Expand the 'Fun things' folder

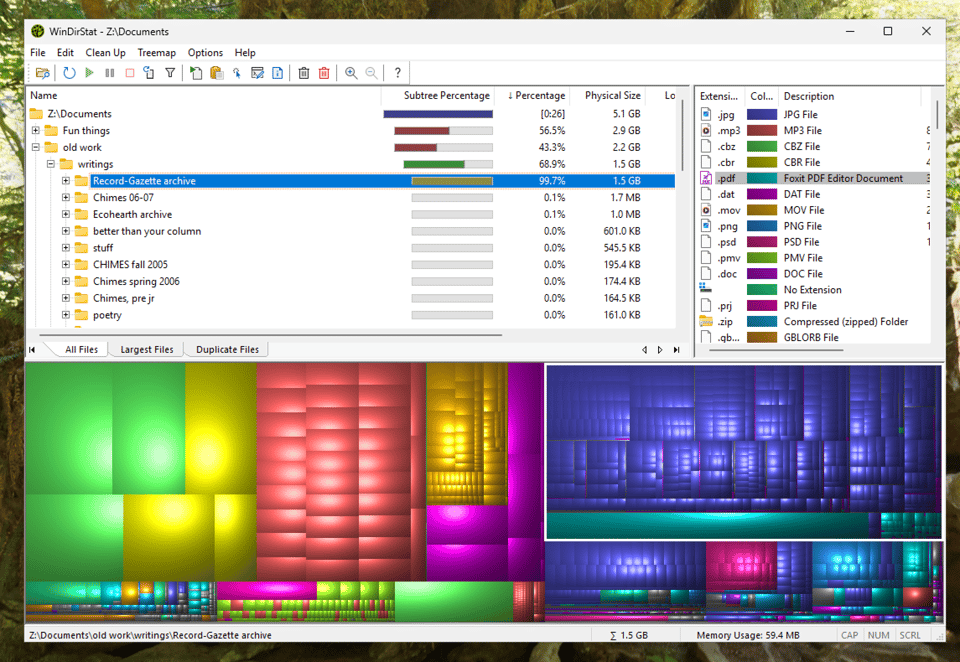35,130
